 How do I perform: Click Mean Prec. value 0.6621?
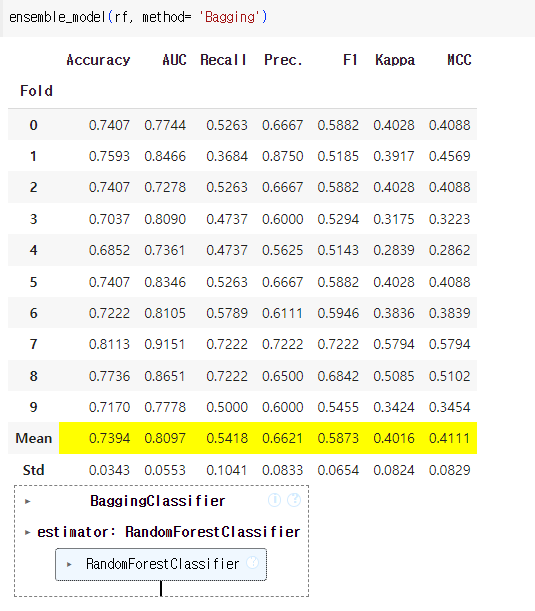coord(283,438)
